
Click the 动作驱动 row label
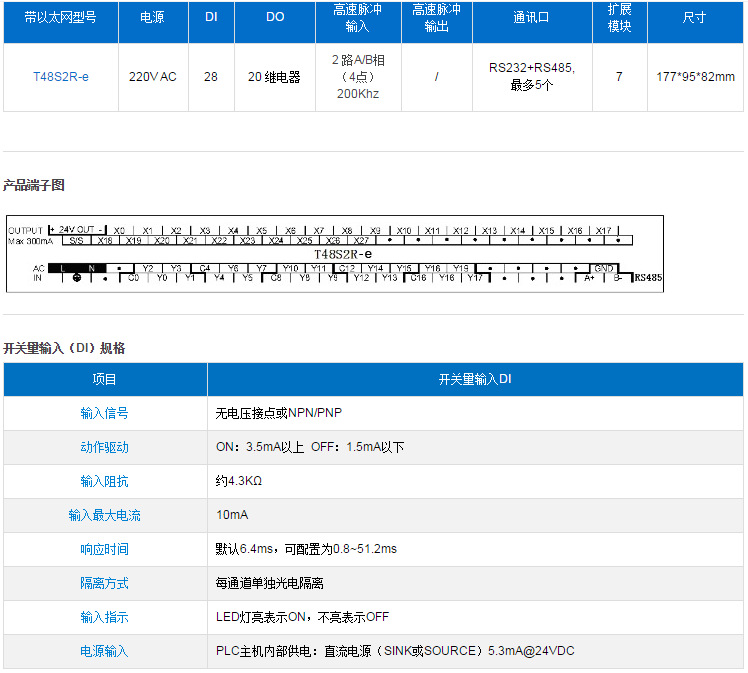[104, 447]
